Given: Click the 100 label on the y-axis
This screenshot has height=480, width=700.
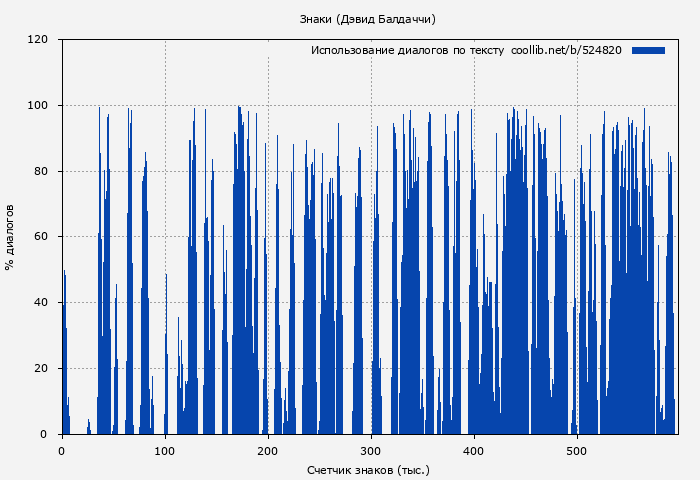Looking at the screenshot, I should (x=38, y=106).
